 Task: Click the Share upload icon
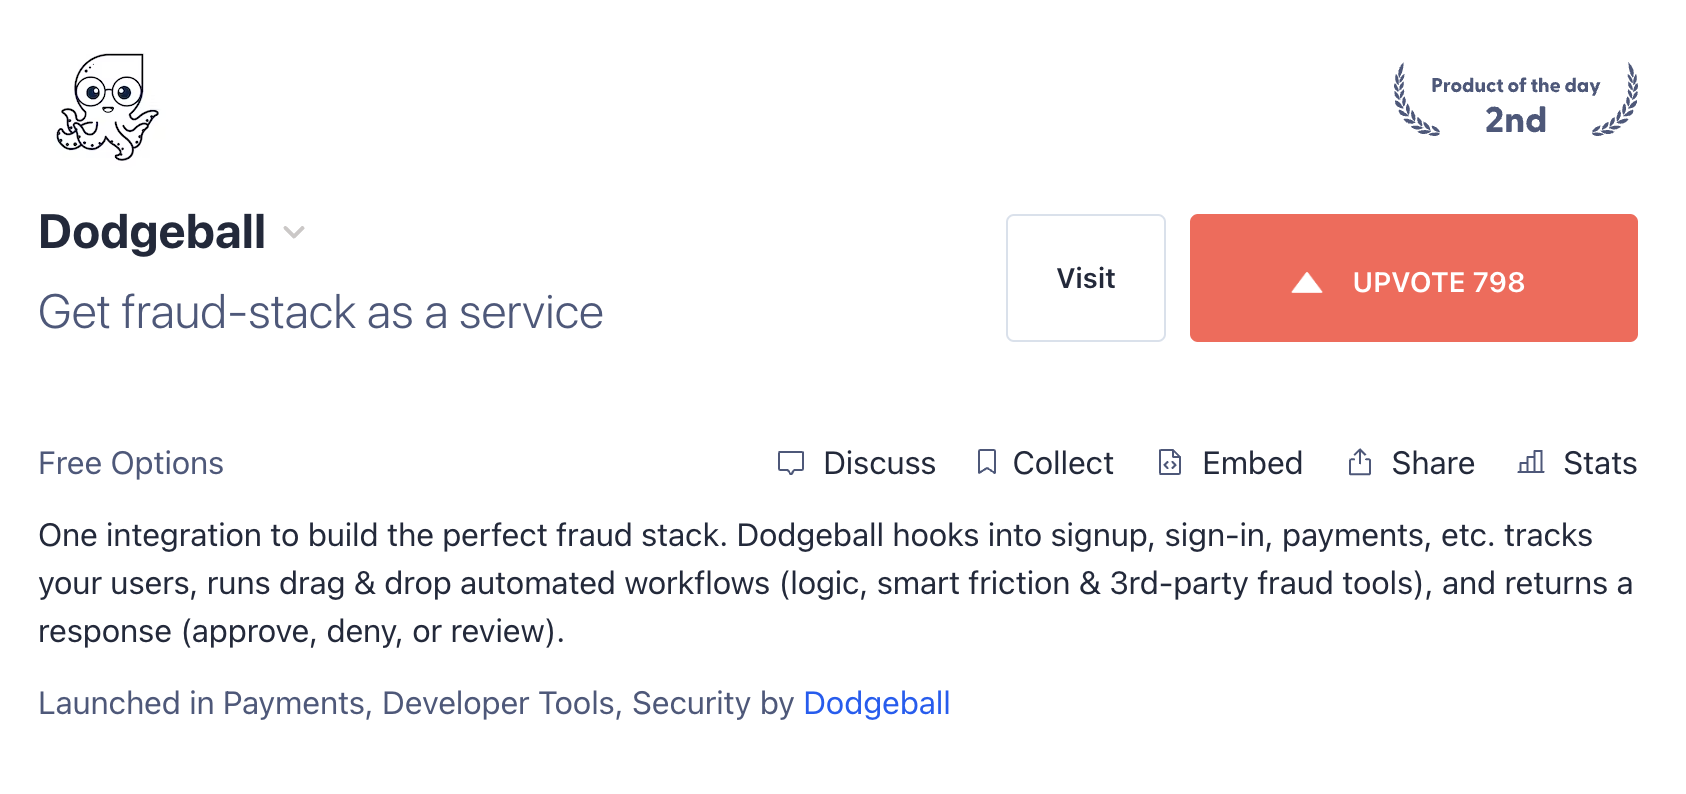(1360, 462)
